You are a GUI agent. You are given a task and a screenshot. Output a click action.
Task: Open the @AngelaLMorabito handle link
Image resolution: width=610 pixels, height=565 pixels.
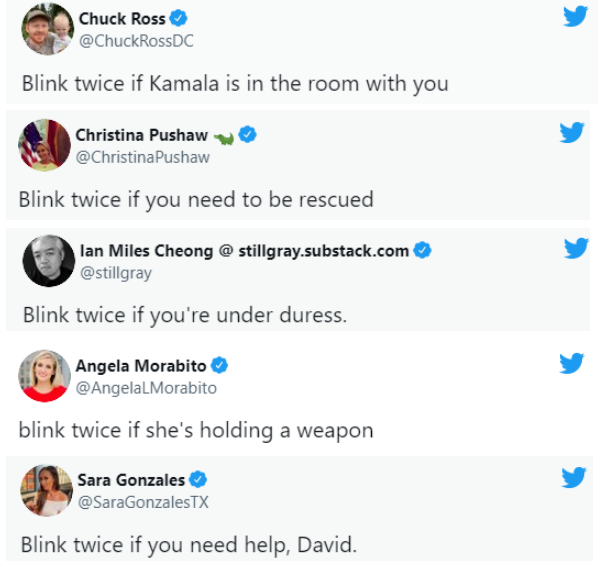[146, 388]
